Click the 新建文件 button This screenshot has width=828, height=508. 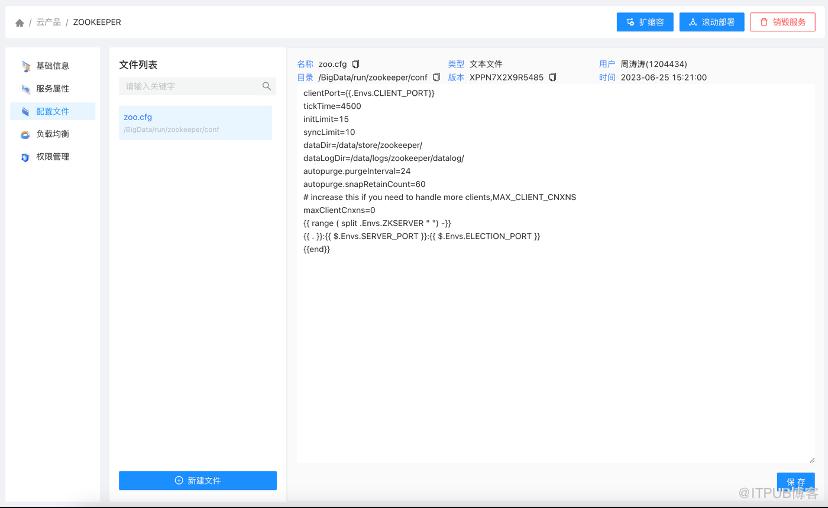[197, 481]
